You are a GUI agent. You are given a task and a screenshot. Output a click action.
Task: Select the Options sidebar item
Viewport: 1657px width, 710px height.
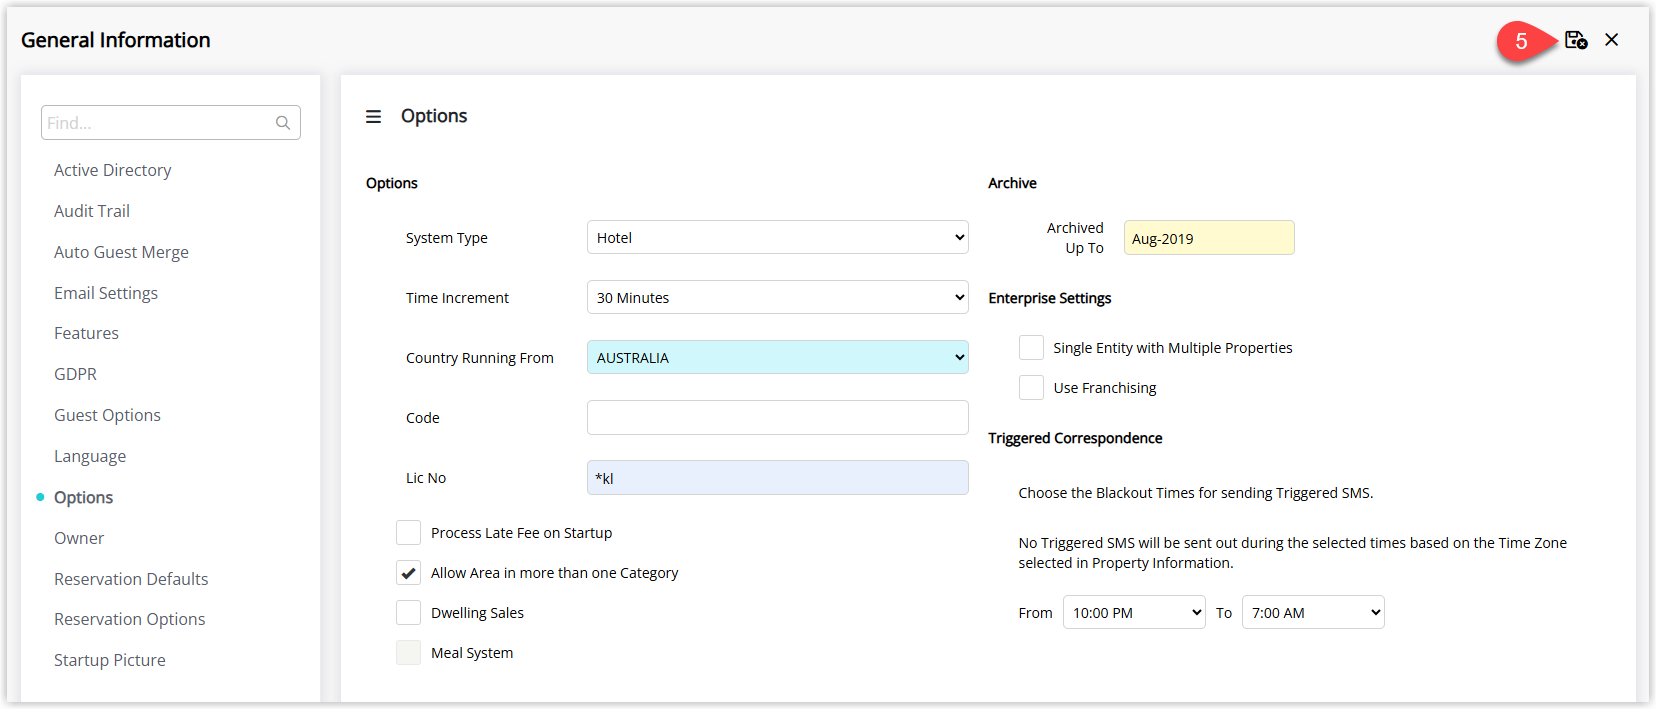[x=83, y=497]
